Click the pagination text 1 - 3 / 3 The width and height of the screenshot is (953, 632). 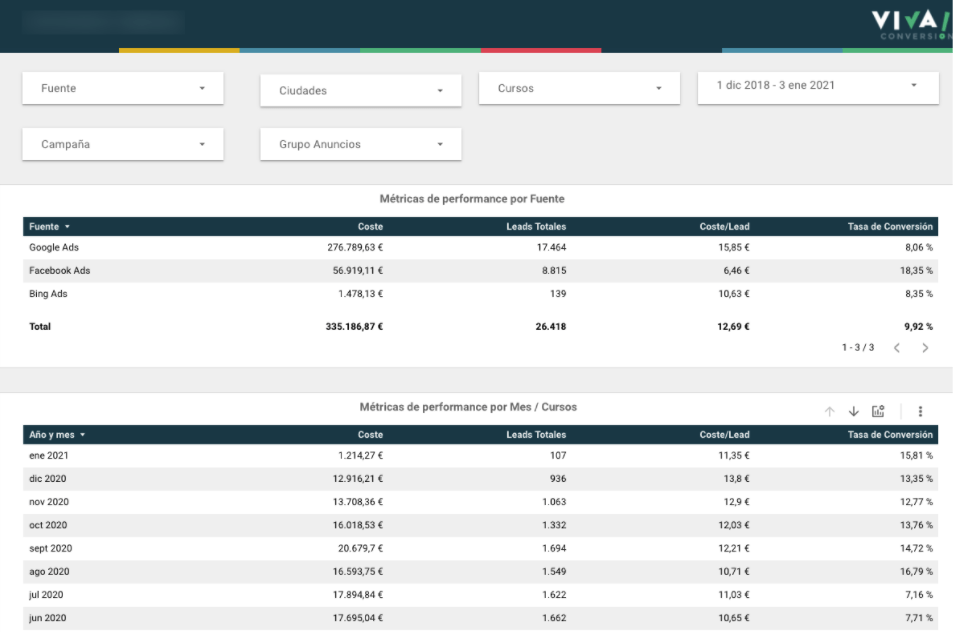(858, 348)
